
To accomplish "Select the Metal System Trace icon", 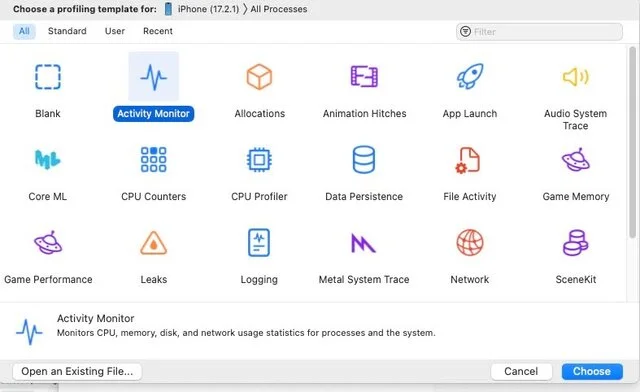I will 363,243.
